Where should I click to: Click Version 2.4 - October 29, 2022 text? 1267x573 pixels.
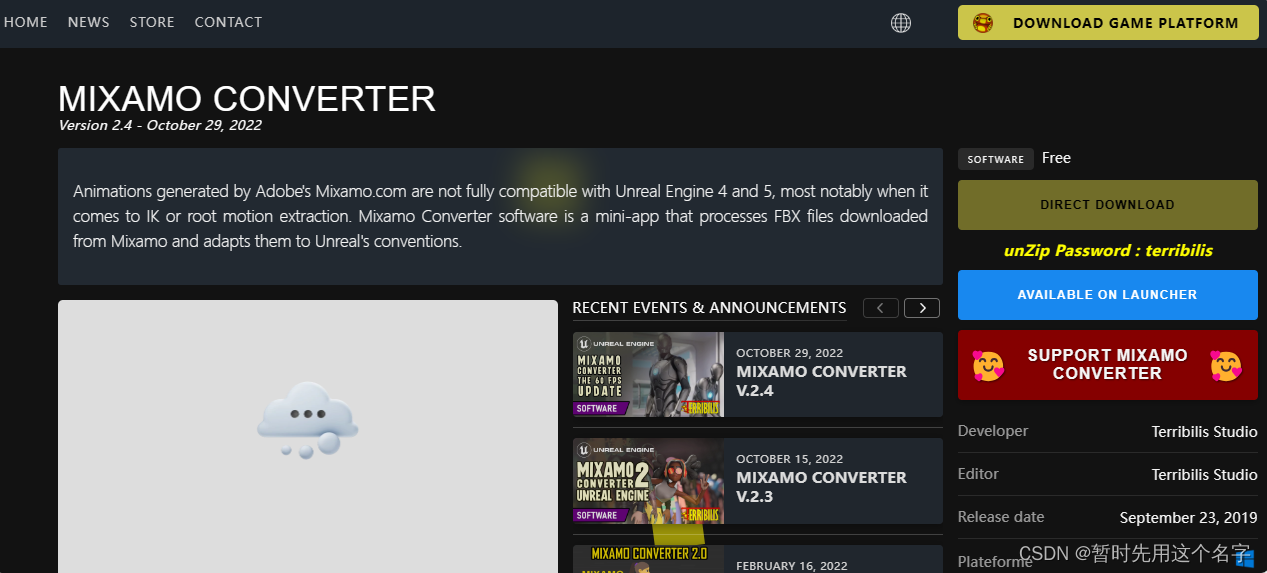(x=160, y=126)
